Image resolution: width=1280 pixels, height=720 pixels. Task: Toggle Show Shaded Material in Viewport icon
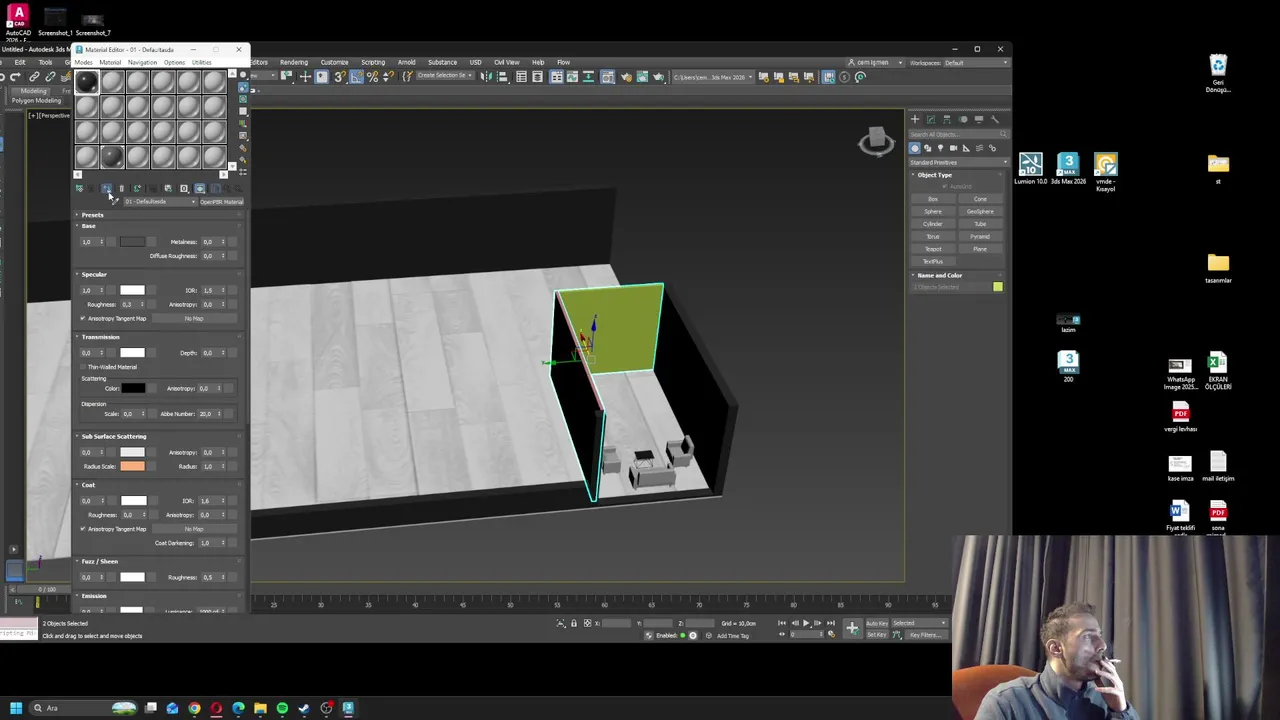pos(199,188)
